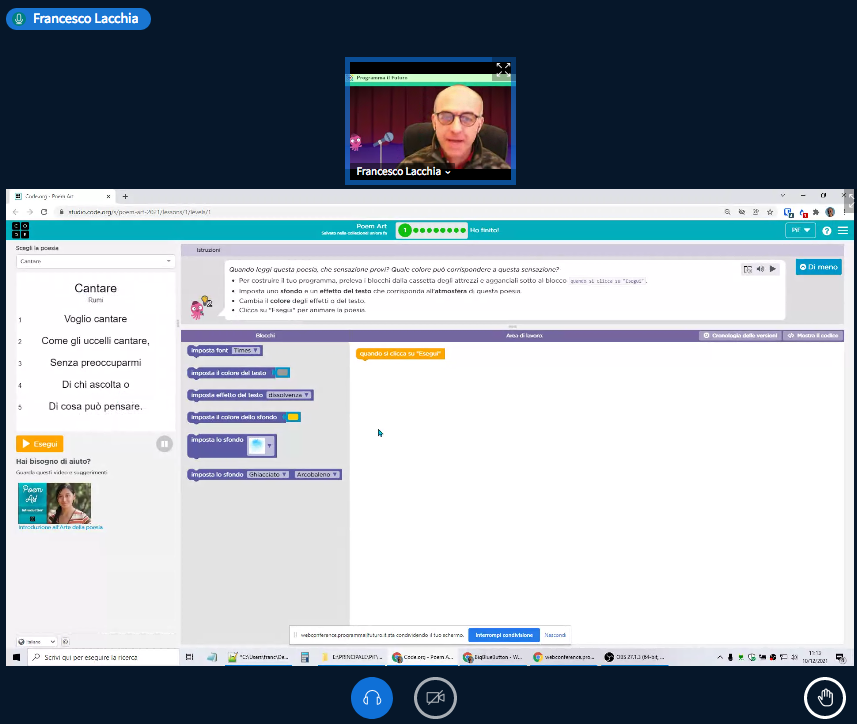Click the 'Nascondi' link in sharing bar
Viewport: 857px width, 724px height.
[555, 635]
